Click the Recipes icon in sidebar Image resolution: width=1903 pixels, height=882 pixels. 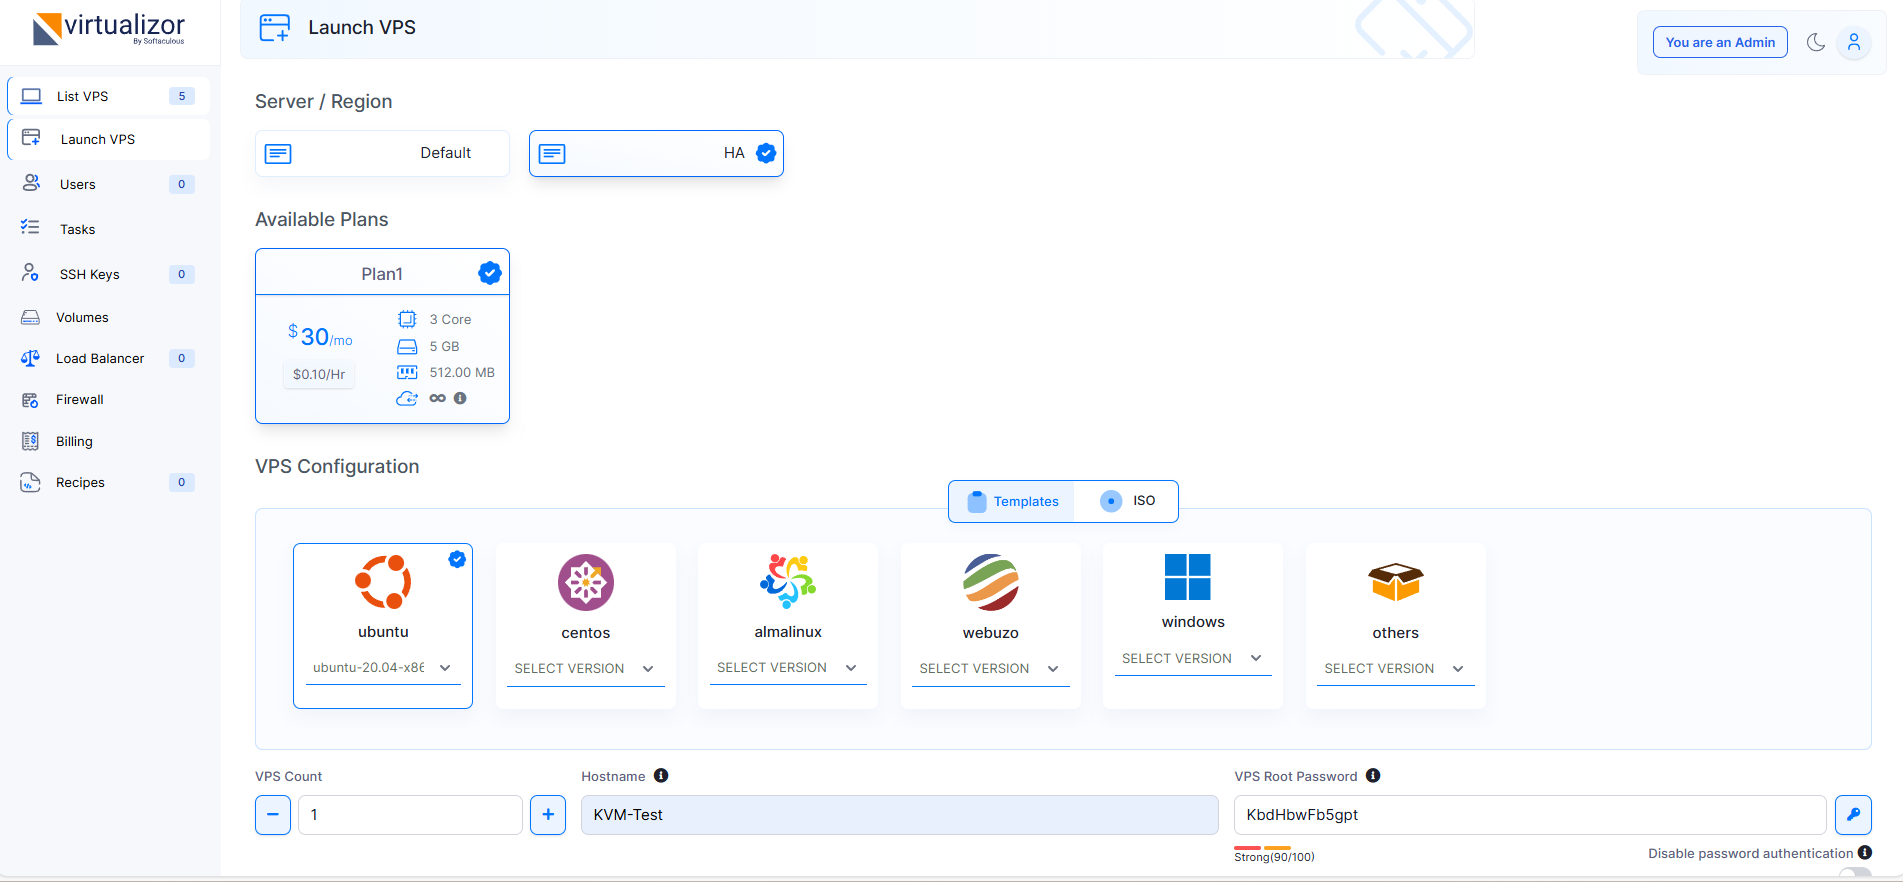tap(30, 482)
